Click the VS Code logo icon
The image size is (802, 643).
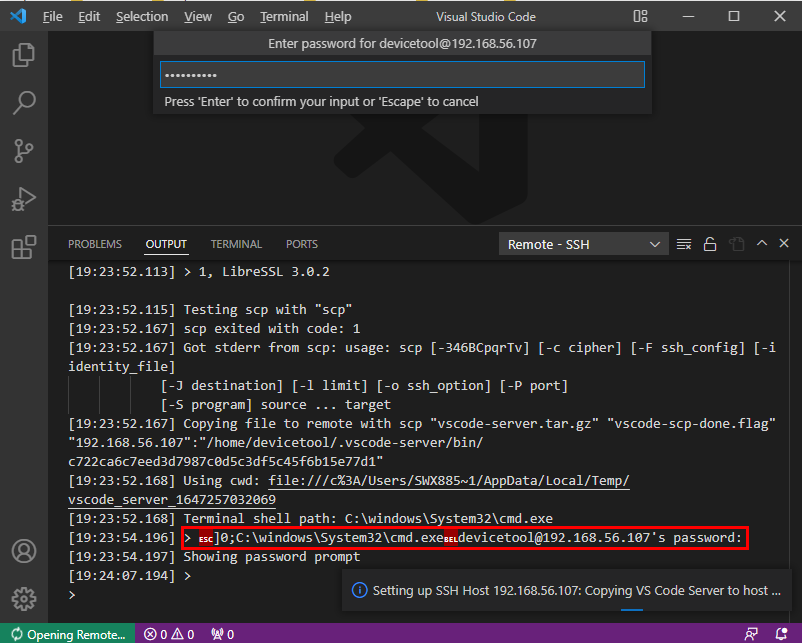(x=18, y=16)
